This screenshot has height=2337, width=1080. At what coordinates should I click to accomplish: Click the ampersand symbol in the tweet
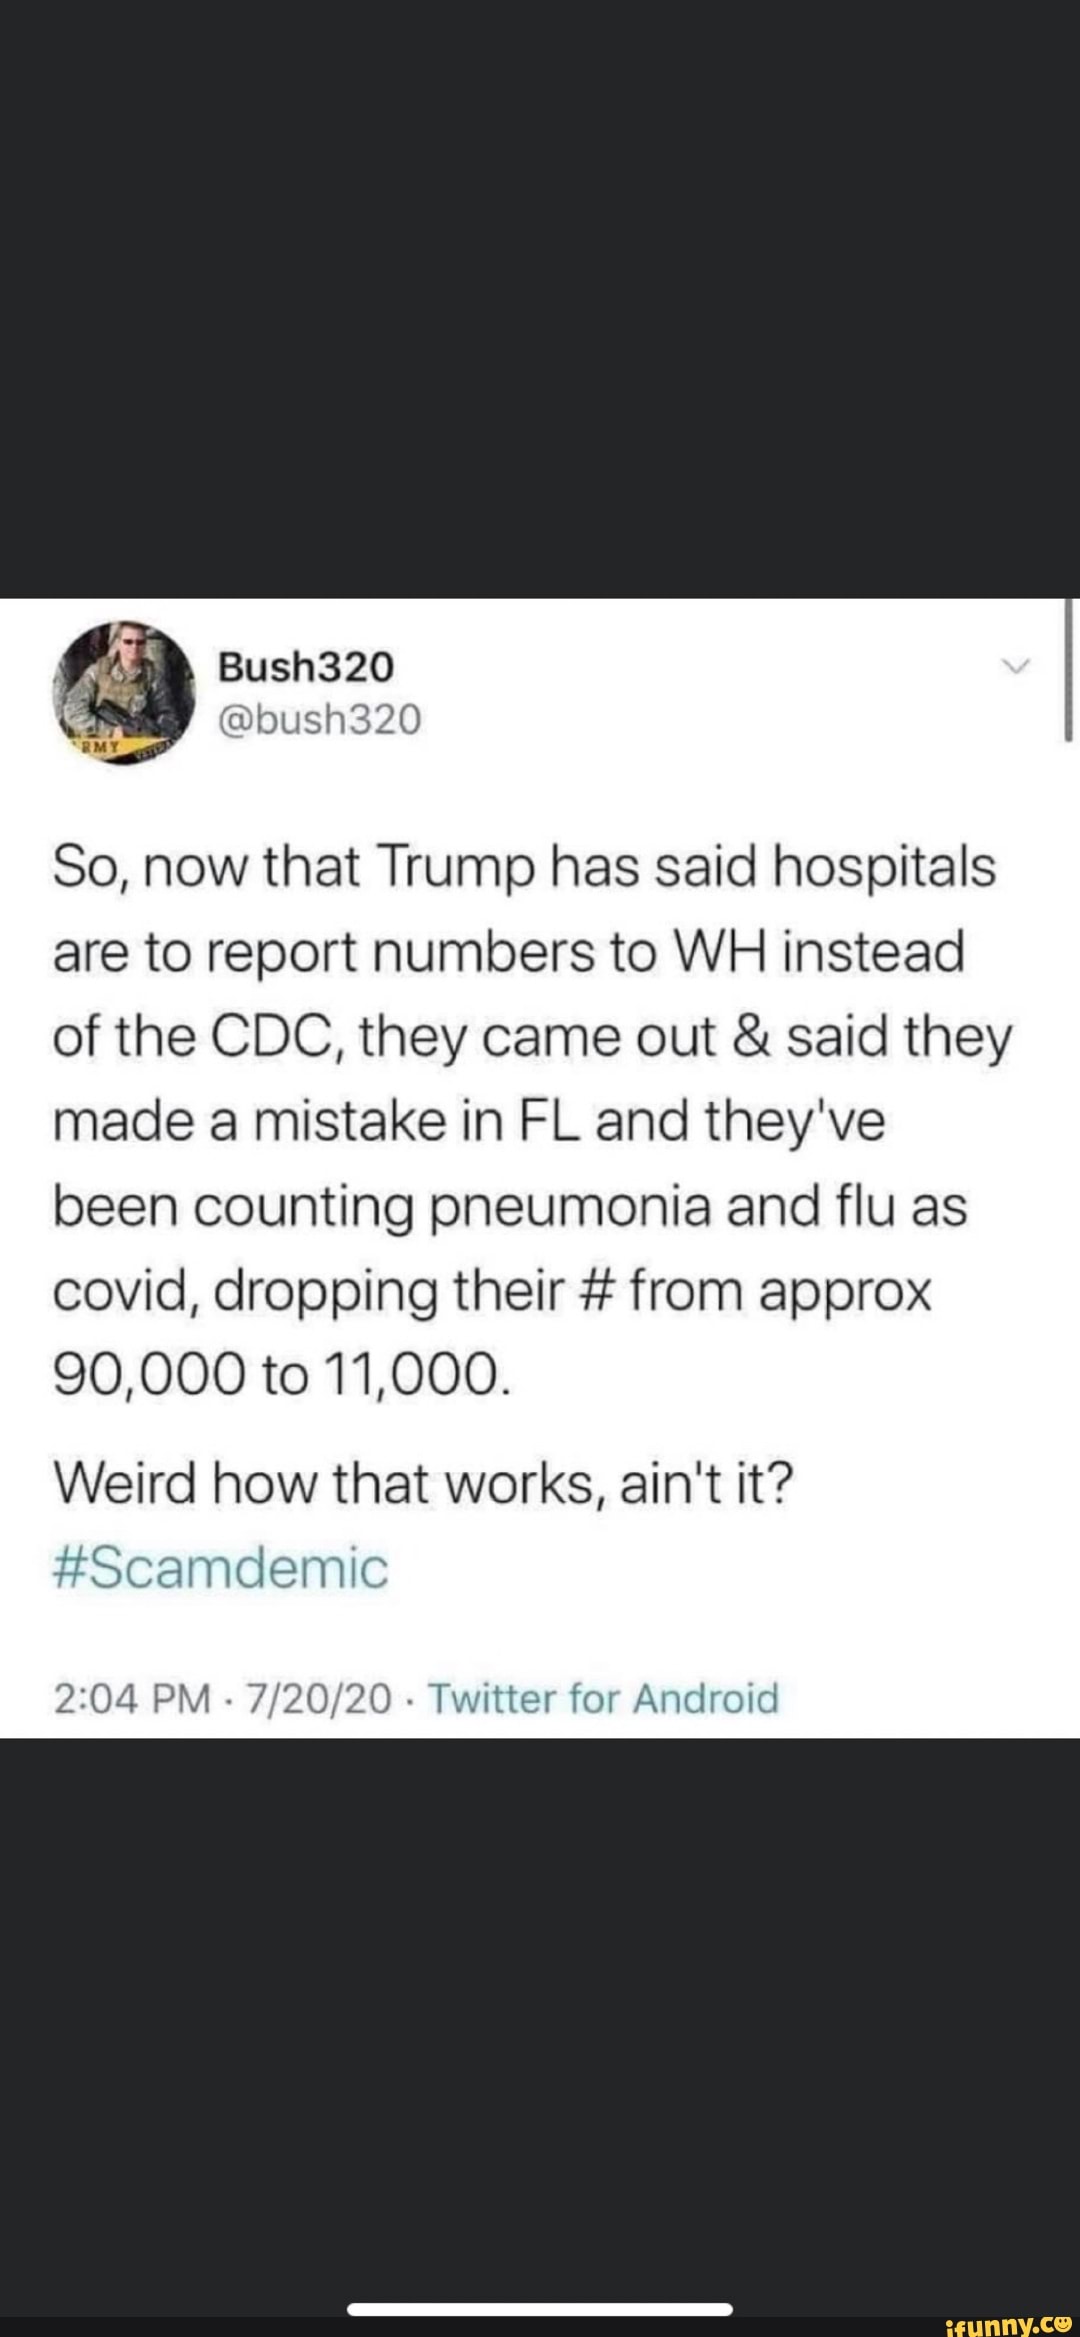tap(750, 1036)
